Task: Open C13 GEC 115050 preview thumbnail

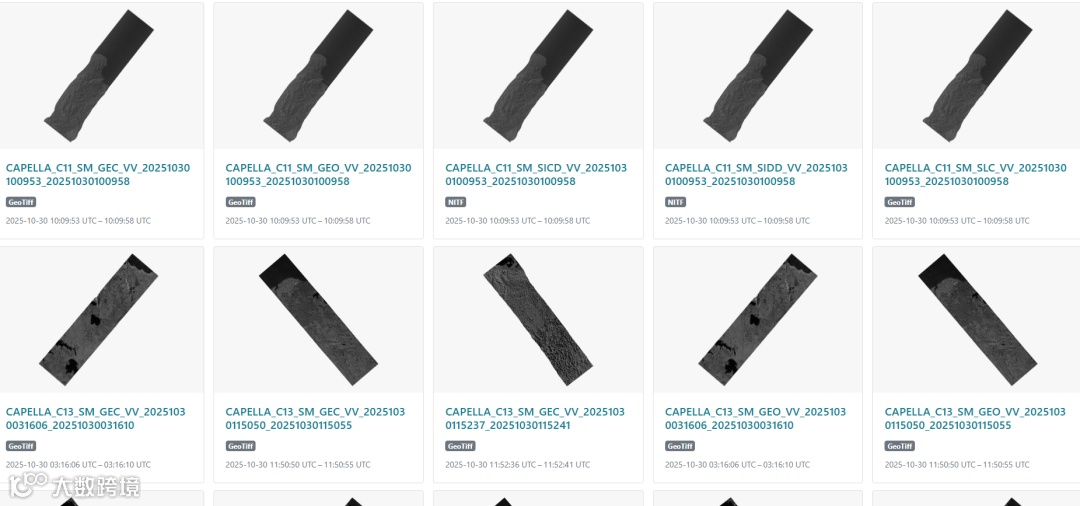Action: pyautogui.click(x=318, y=320)
